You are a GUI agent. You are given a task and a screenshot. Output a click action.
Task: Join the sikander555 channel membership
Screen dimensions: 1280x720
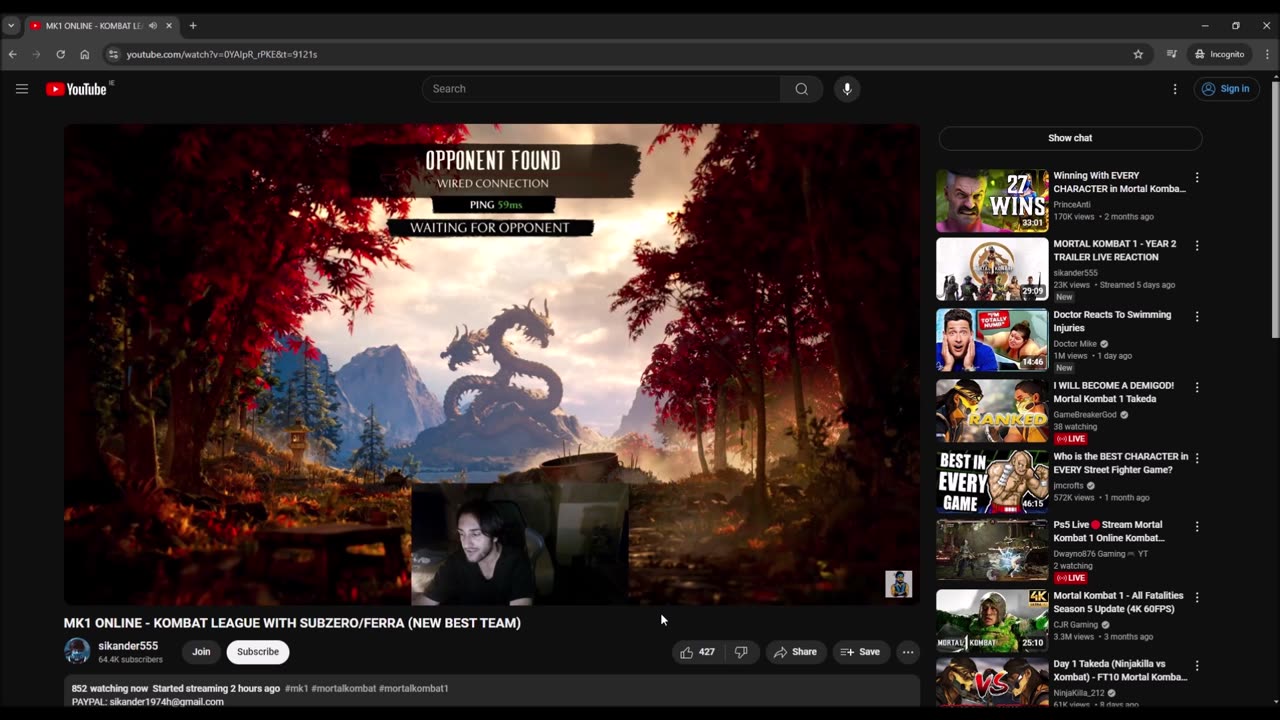click(201, 652)
